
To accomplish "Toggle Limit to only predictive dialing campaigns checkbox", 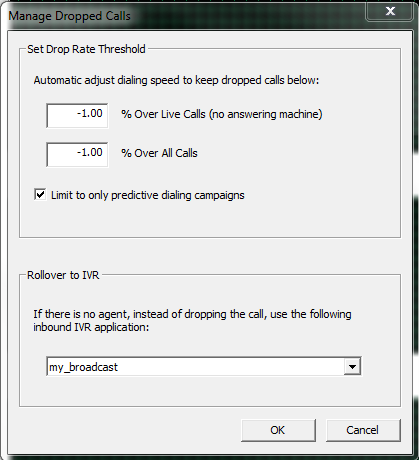I will click(x=40, y=194).
